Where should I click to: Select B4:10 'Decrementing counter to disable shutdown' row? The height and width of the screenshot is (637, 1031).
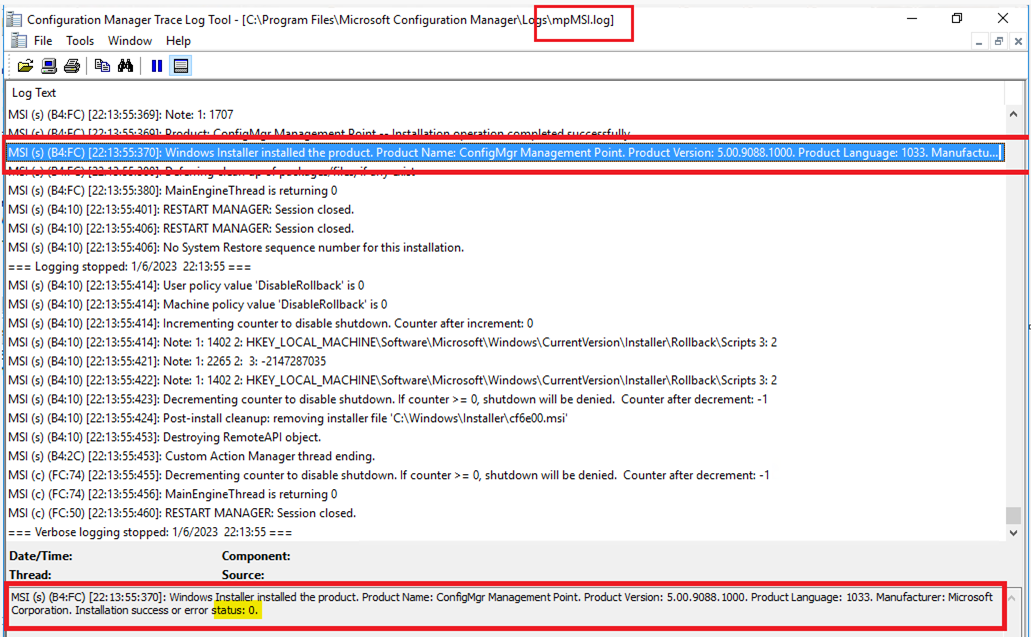tap(506, 400)
